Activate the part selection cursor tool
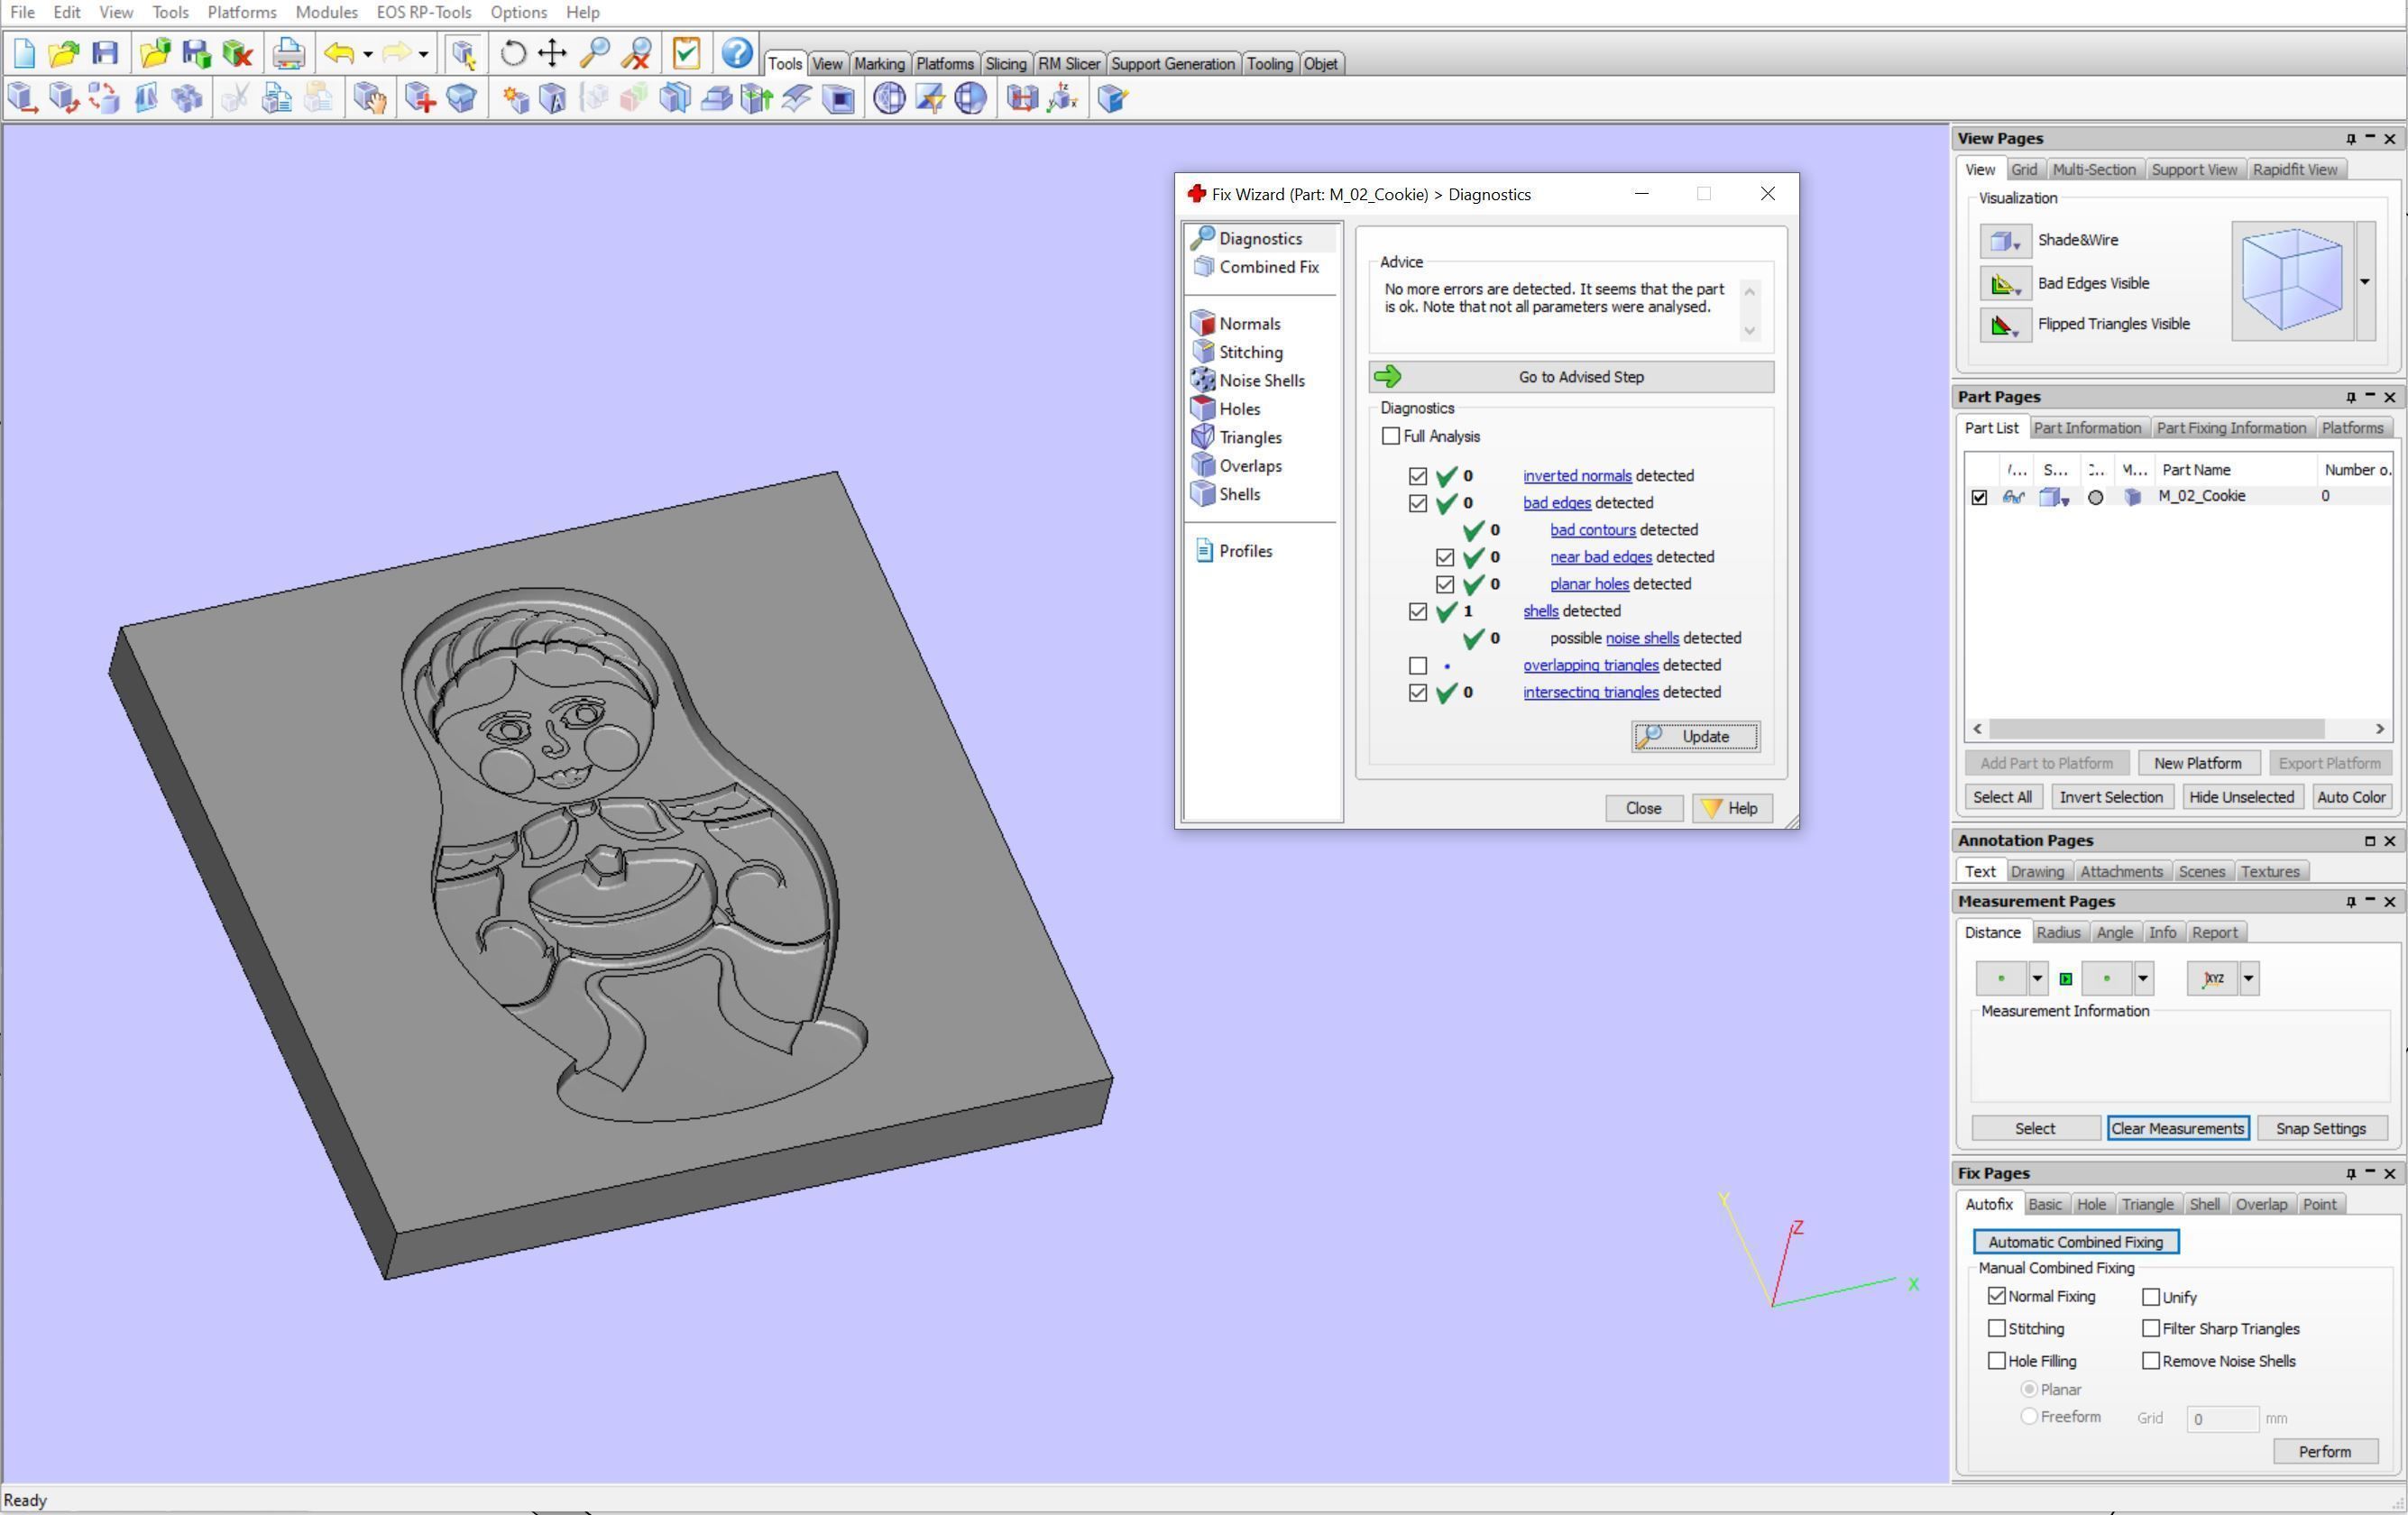This screenshot has height=1515, width=2408. 463,53
